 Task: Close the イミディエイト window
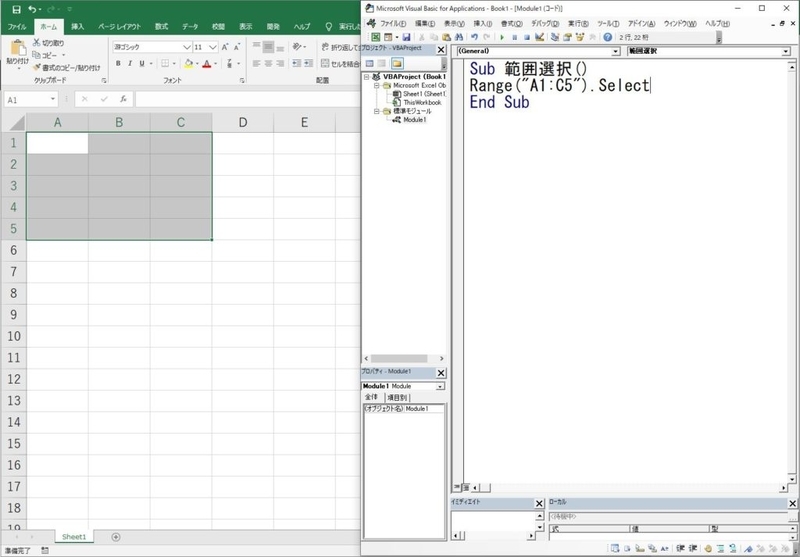[539, 503]
